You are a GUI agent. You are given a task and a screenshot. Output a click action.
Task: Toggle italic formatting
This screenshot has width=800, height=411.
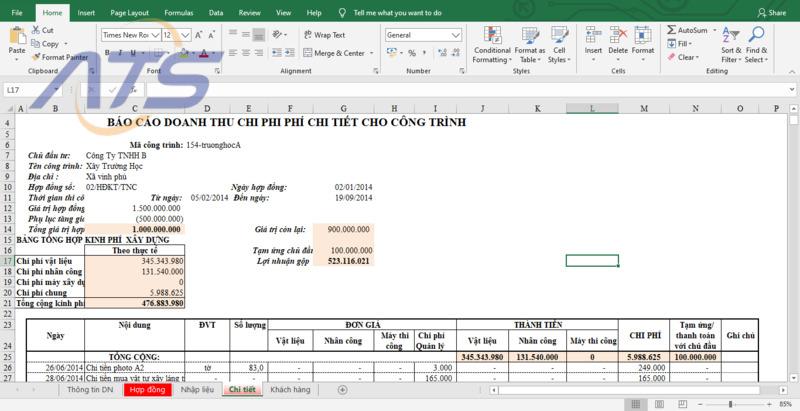pos(121,53)
